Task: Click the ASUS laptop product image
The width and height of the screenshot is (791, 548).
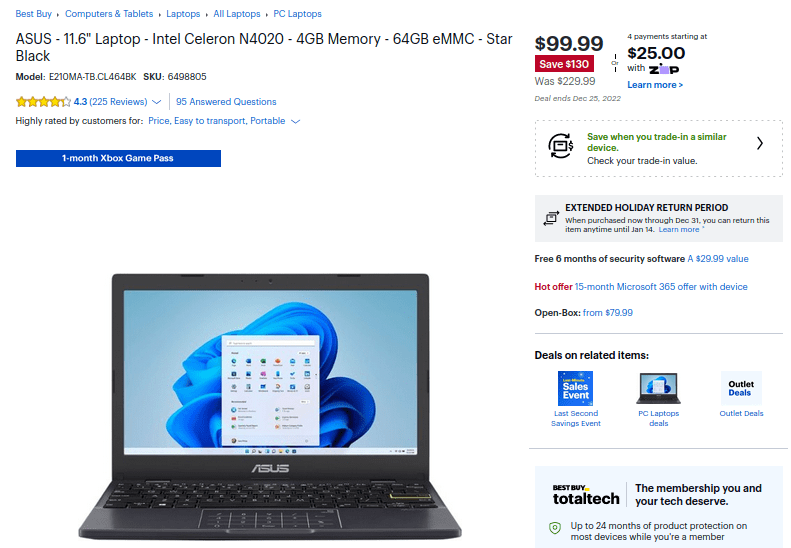Action: point(270,406)
